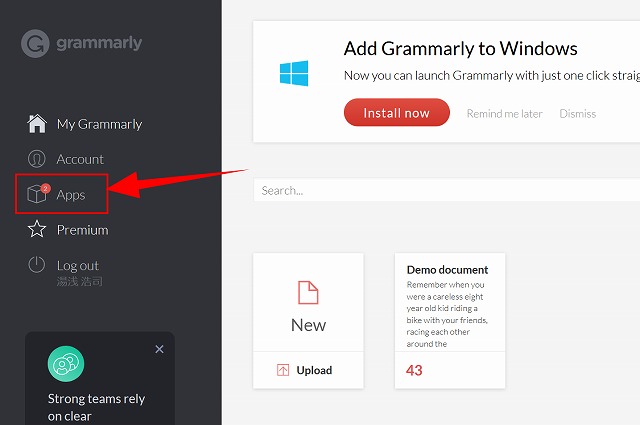640x425 pixels.
Task: Click the Upload button
Action: [x=308, y=370]
